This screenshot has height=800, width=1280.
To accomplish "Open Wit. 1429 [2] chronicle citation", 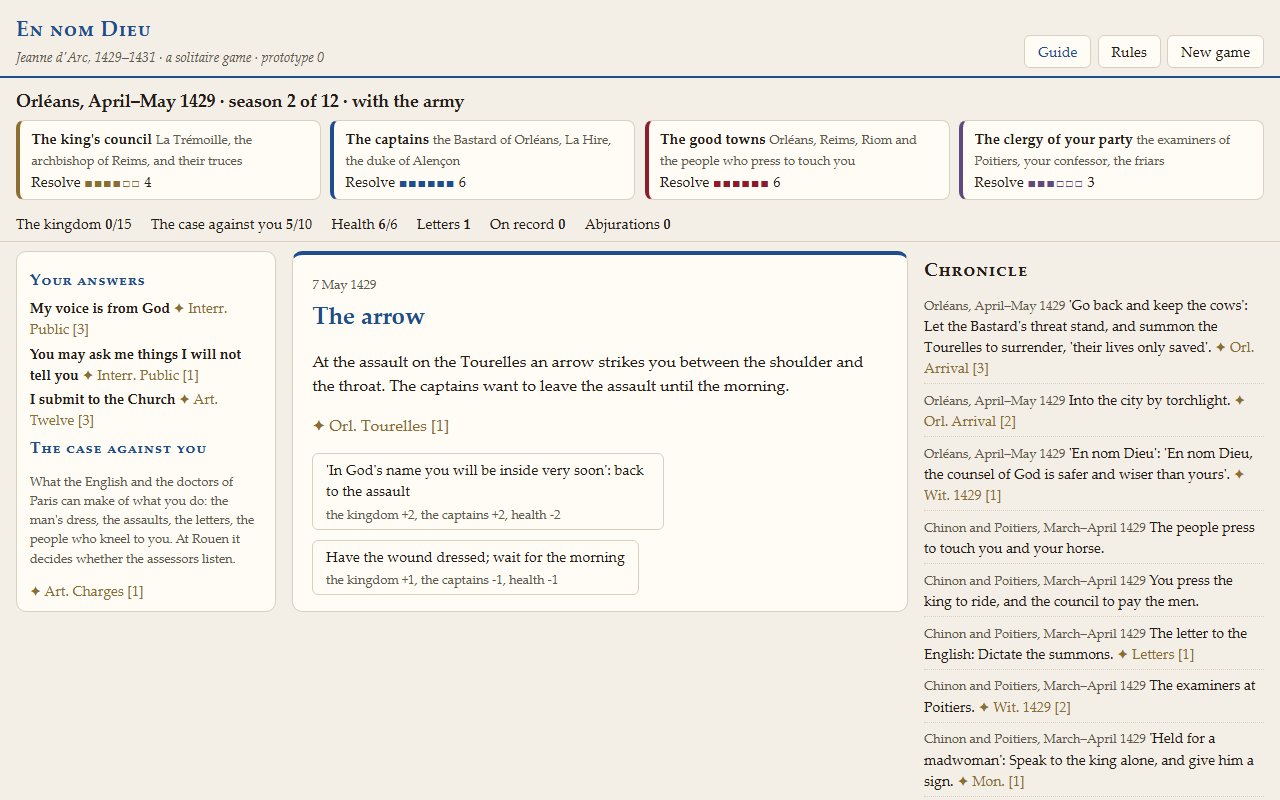I will pos(1025,707).
